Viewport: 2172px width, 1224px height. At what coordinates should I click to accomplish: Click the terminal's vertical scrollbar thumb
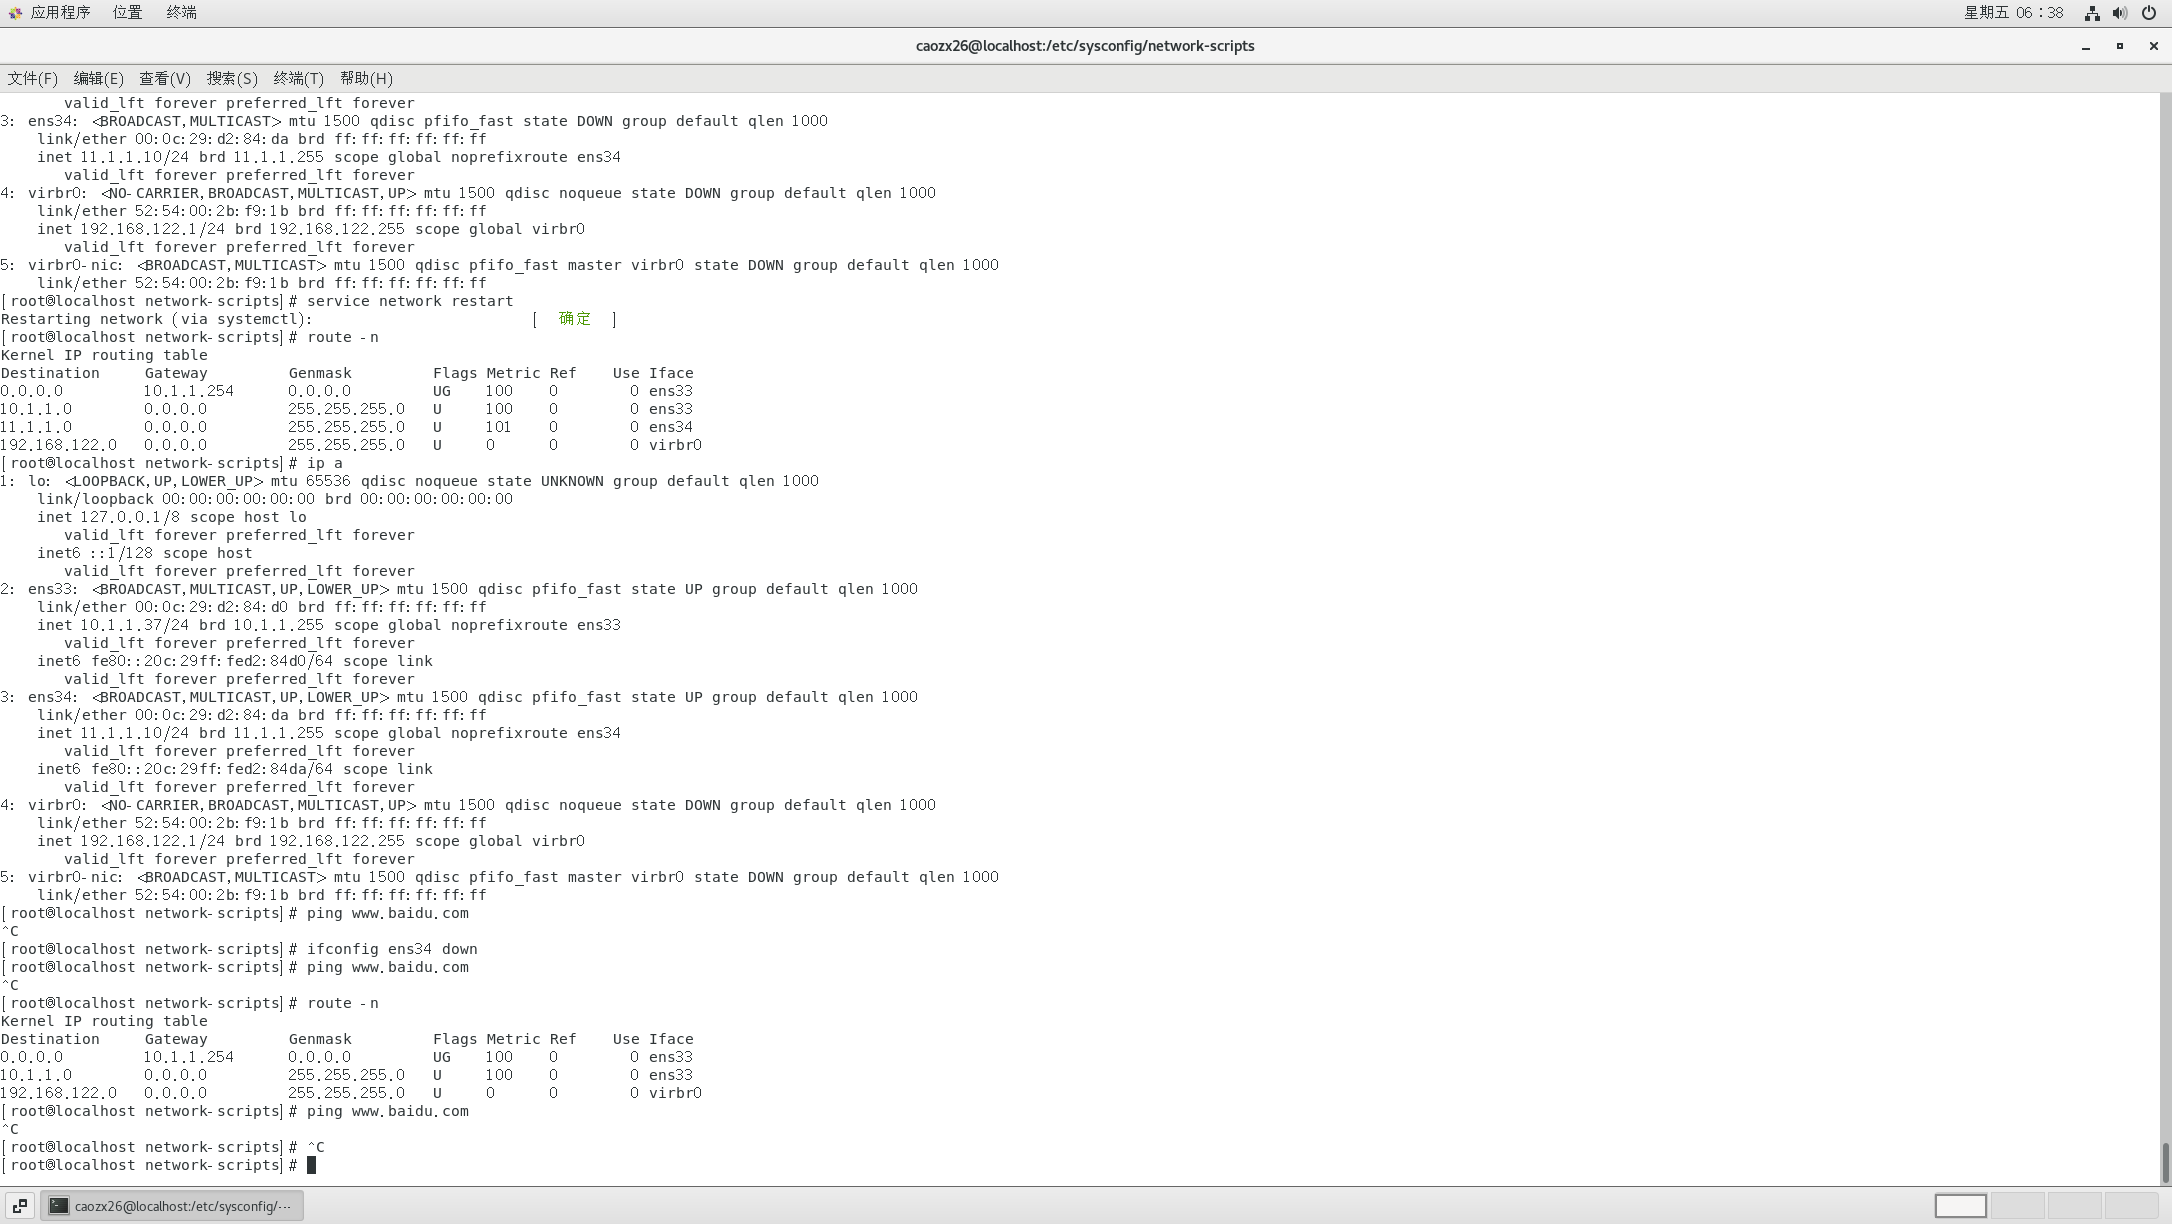(2165, 1162)
